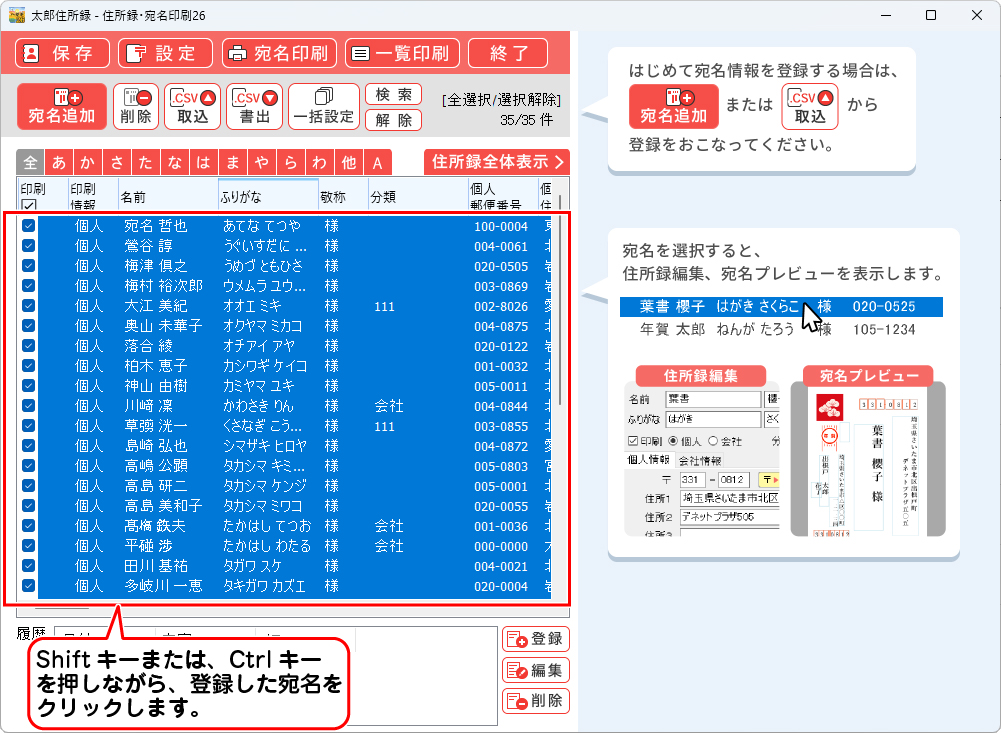Expand 住所録全体表示 full address view
This screenshot has height=734, width=1002.
[x=496, y=162]
